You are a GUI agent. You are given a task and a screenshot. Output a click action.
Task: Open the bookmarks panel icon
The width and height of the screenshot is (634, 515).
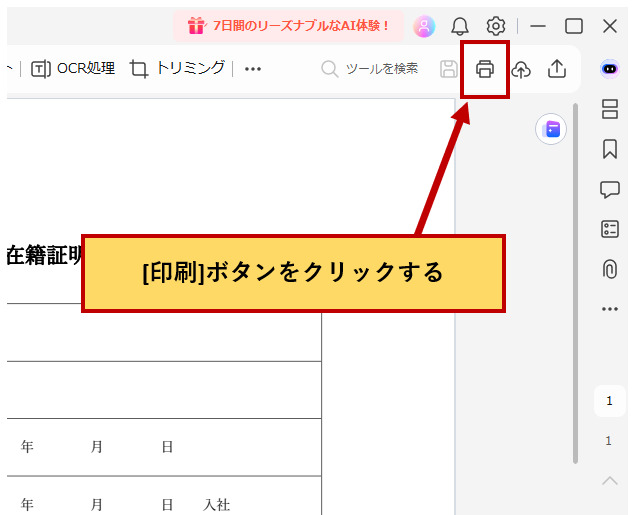pyautogui.click(x=610, y=149)
